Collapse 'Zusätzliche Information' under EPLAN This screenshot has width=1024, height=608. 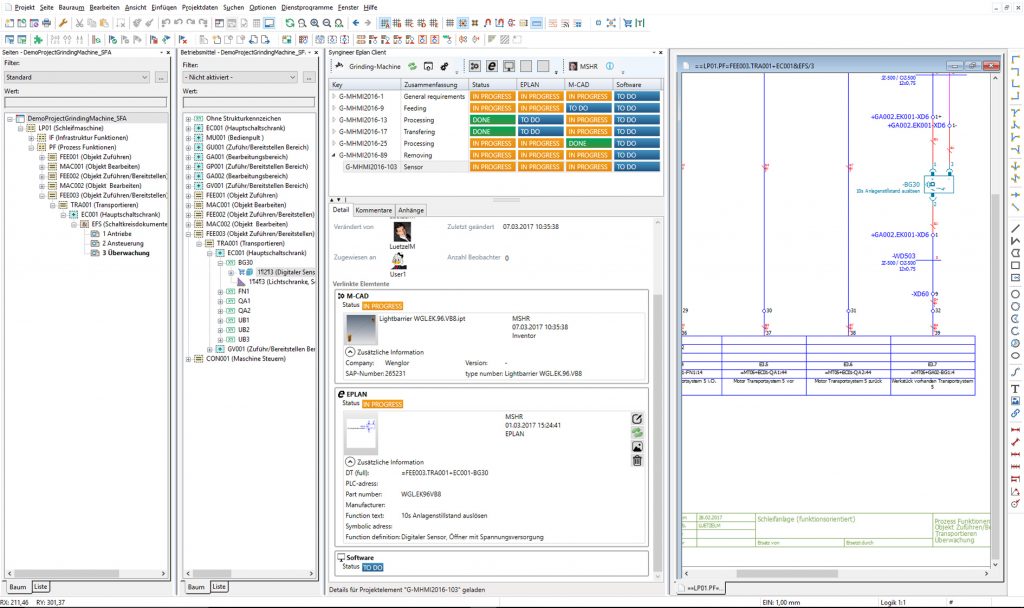tap(349, 462)
